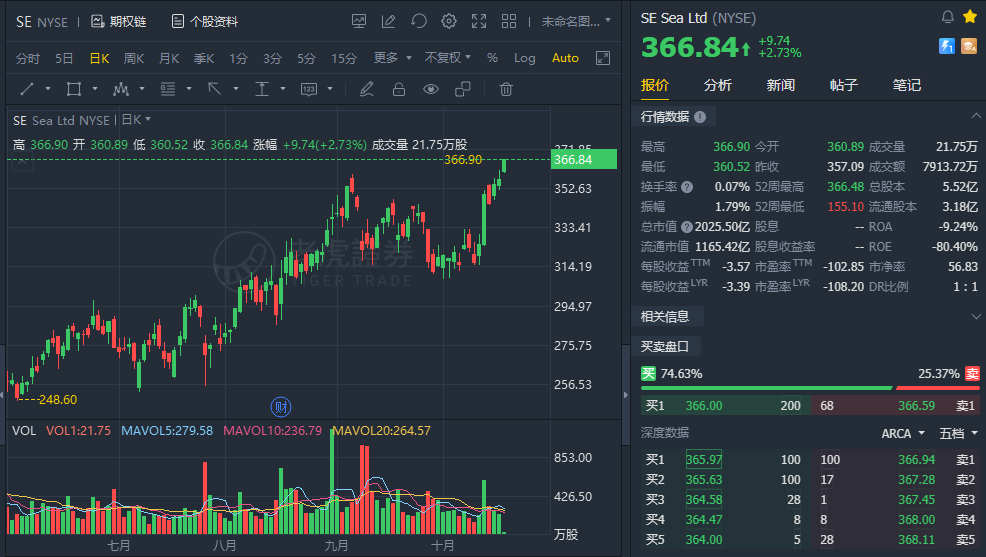Open the 日K dropdown in chart legend
This screenshot has width=986, height=557.
coord(136,119)
